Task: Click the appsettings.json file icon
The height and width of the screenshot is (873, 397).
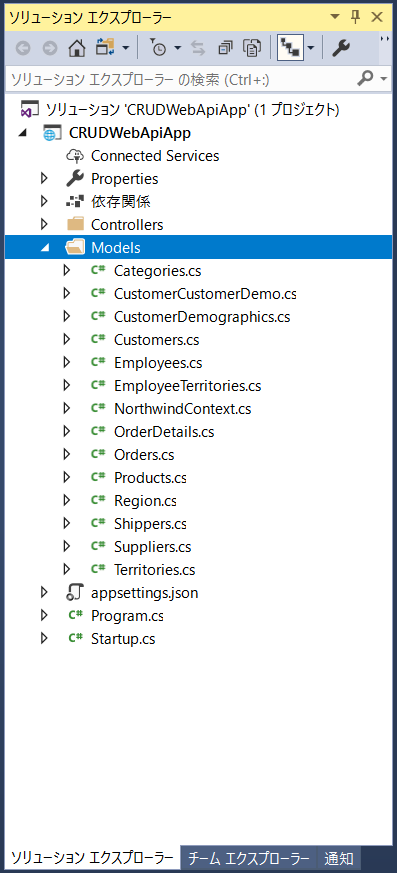Action: pos(75,592)
